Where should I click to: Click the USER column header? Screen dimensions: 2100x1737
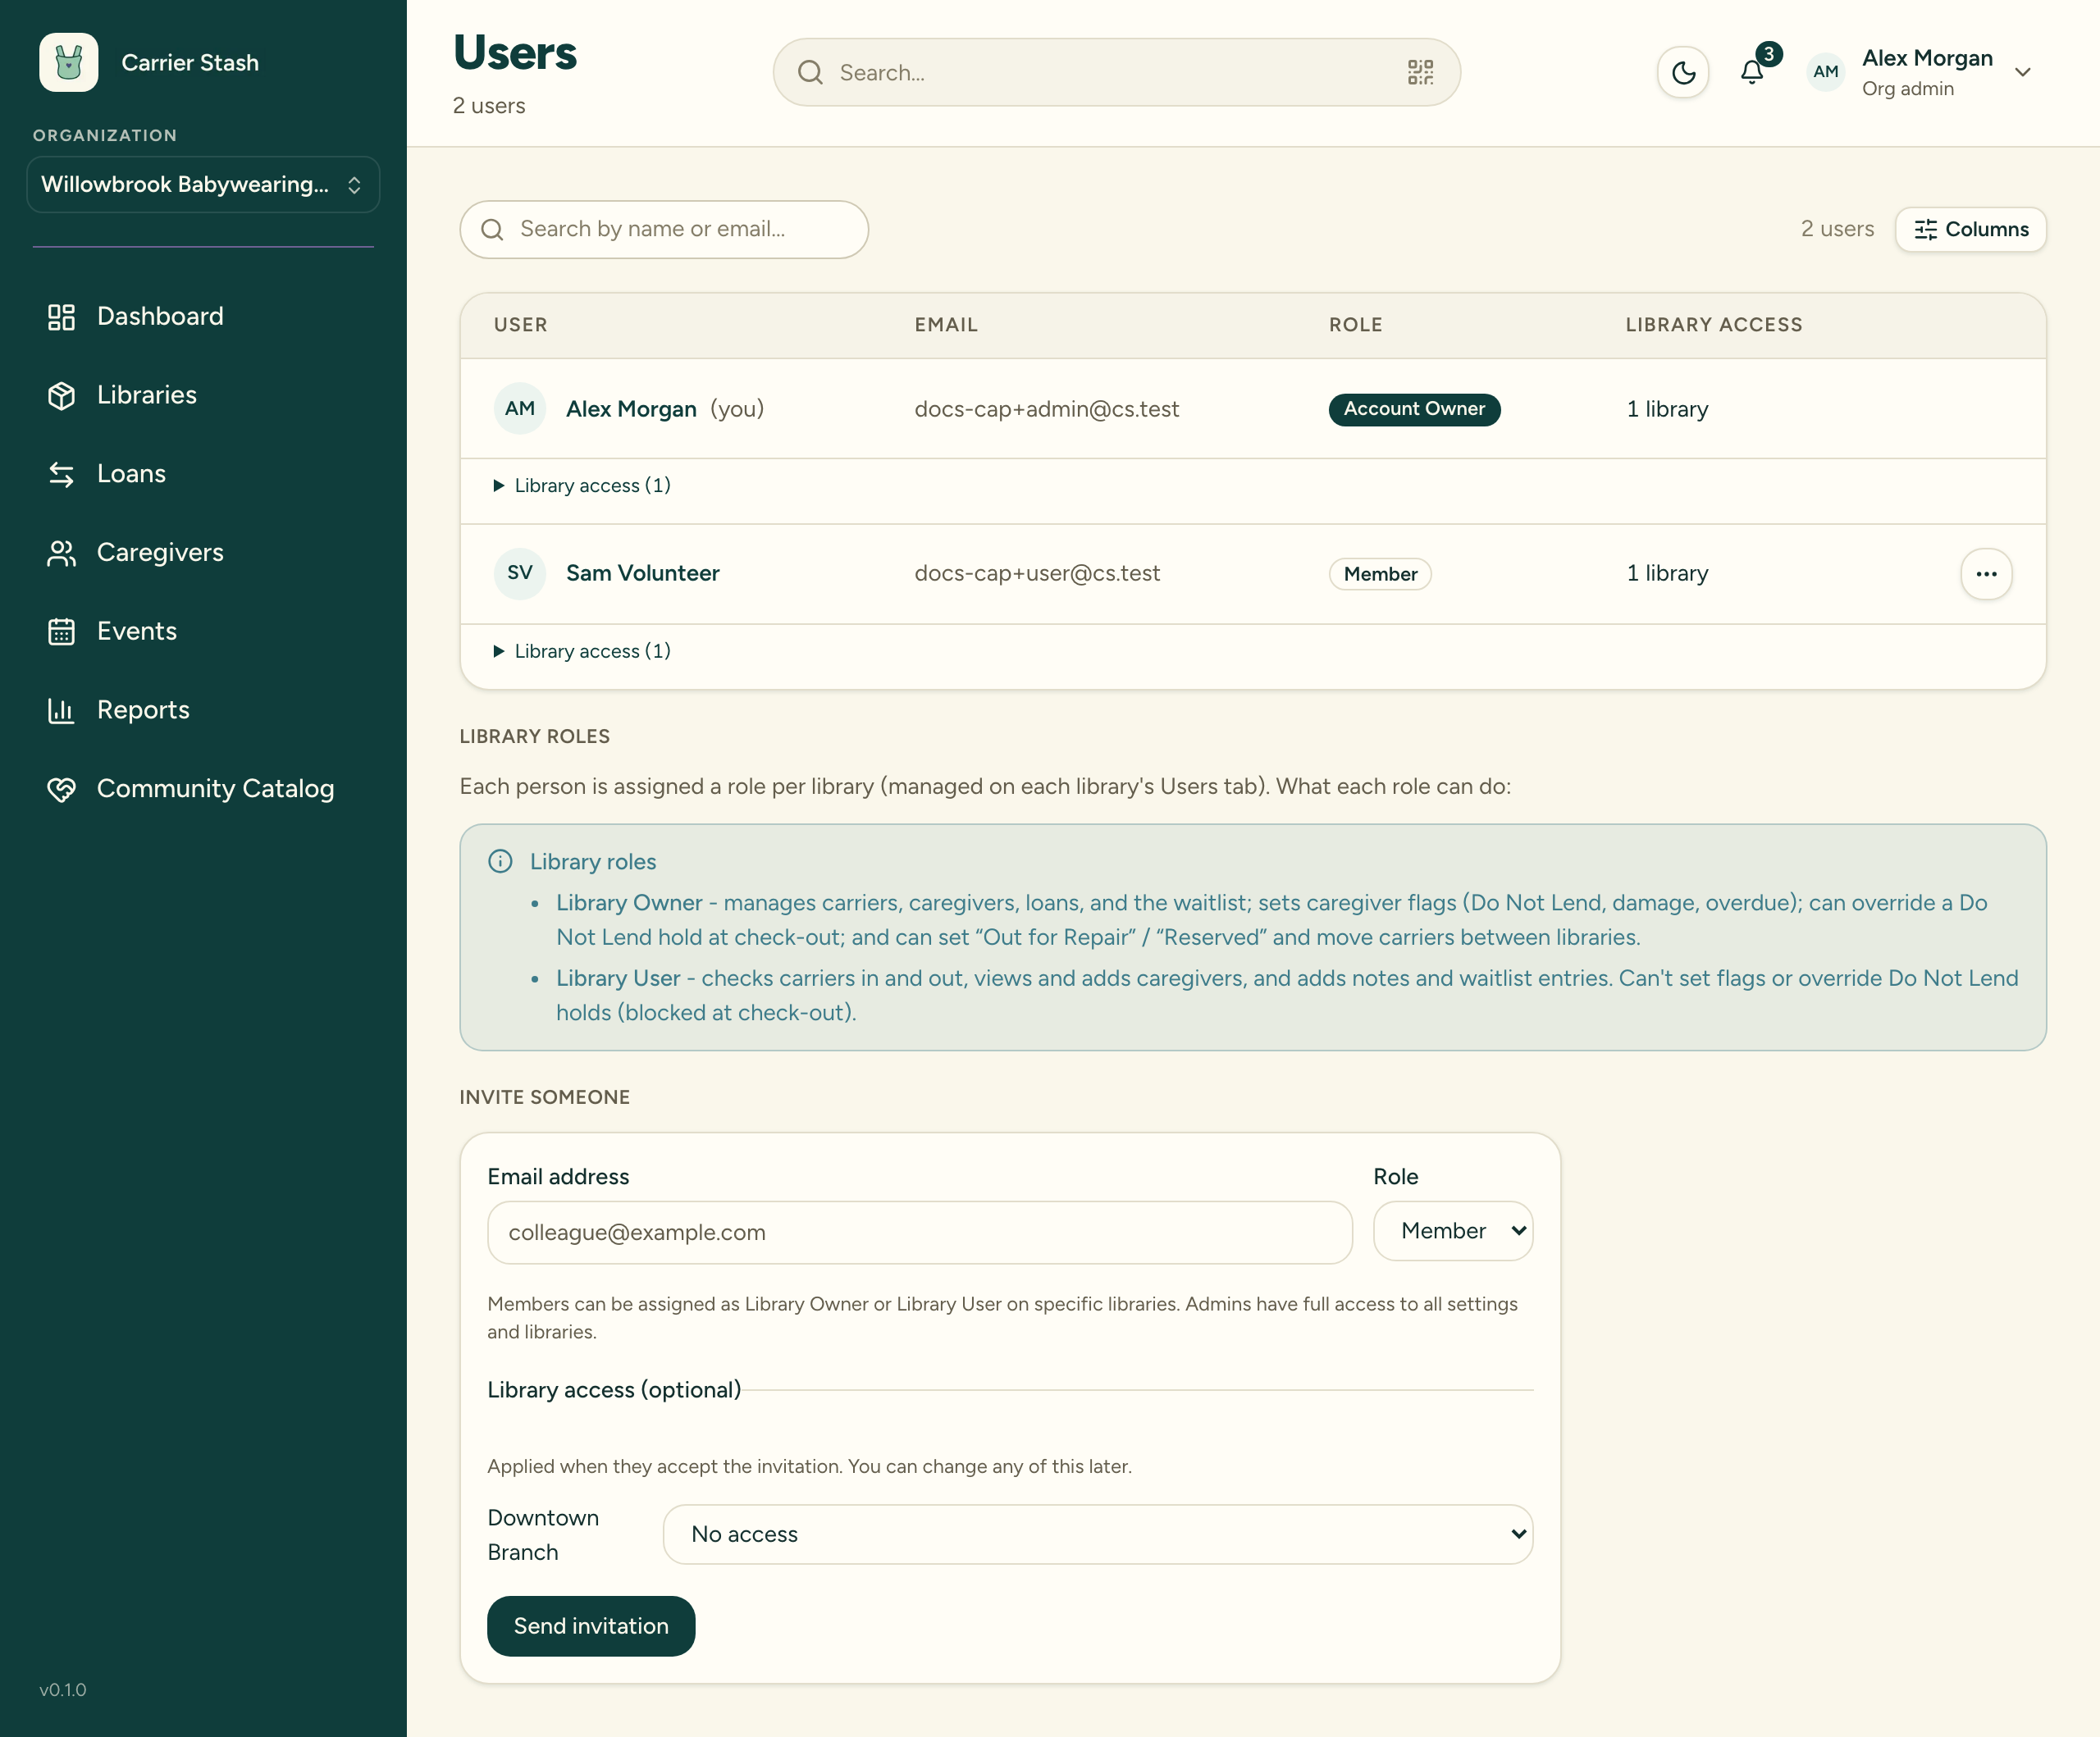point(520,324)
